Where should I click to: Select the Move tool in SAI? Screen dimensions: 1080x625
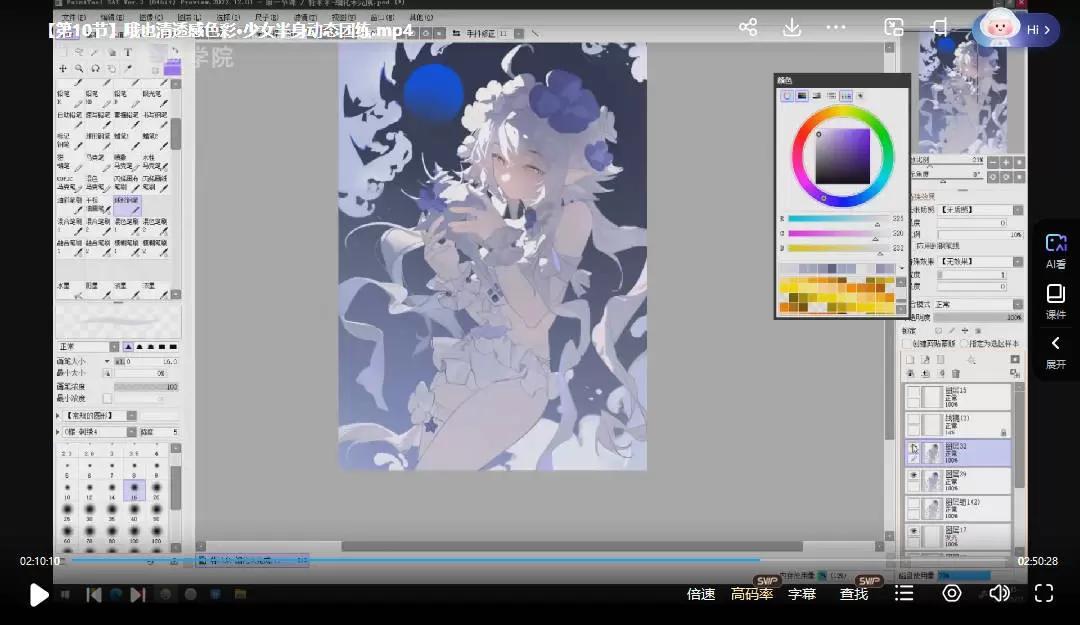point(63,69)
